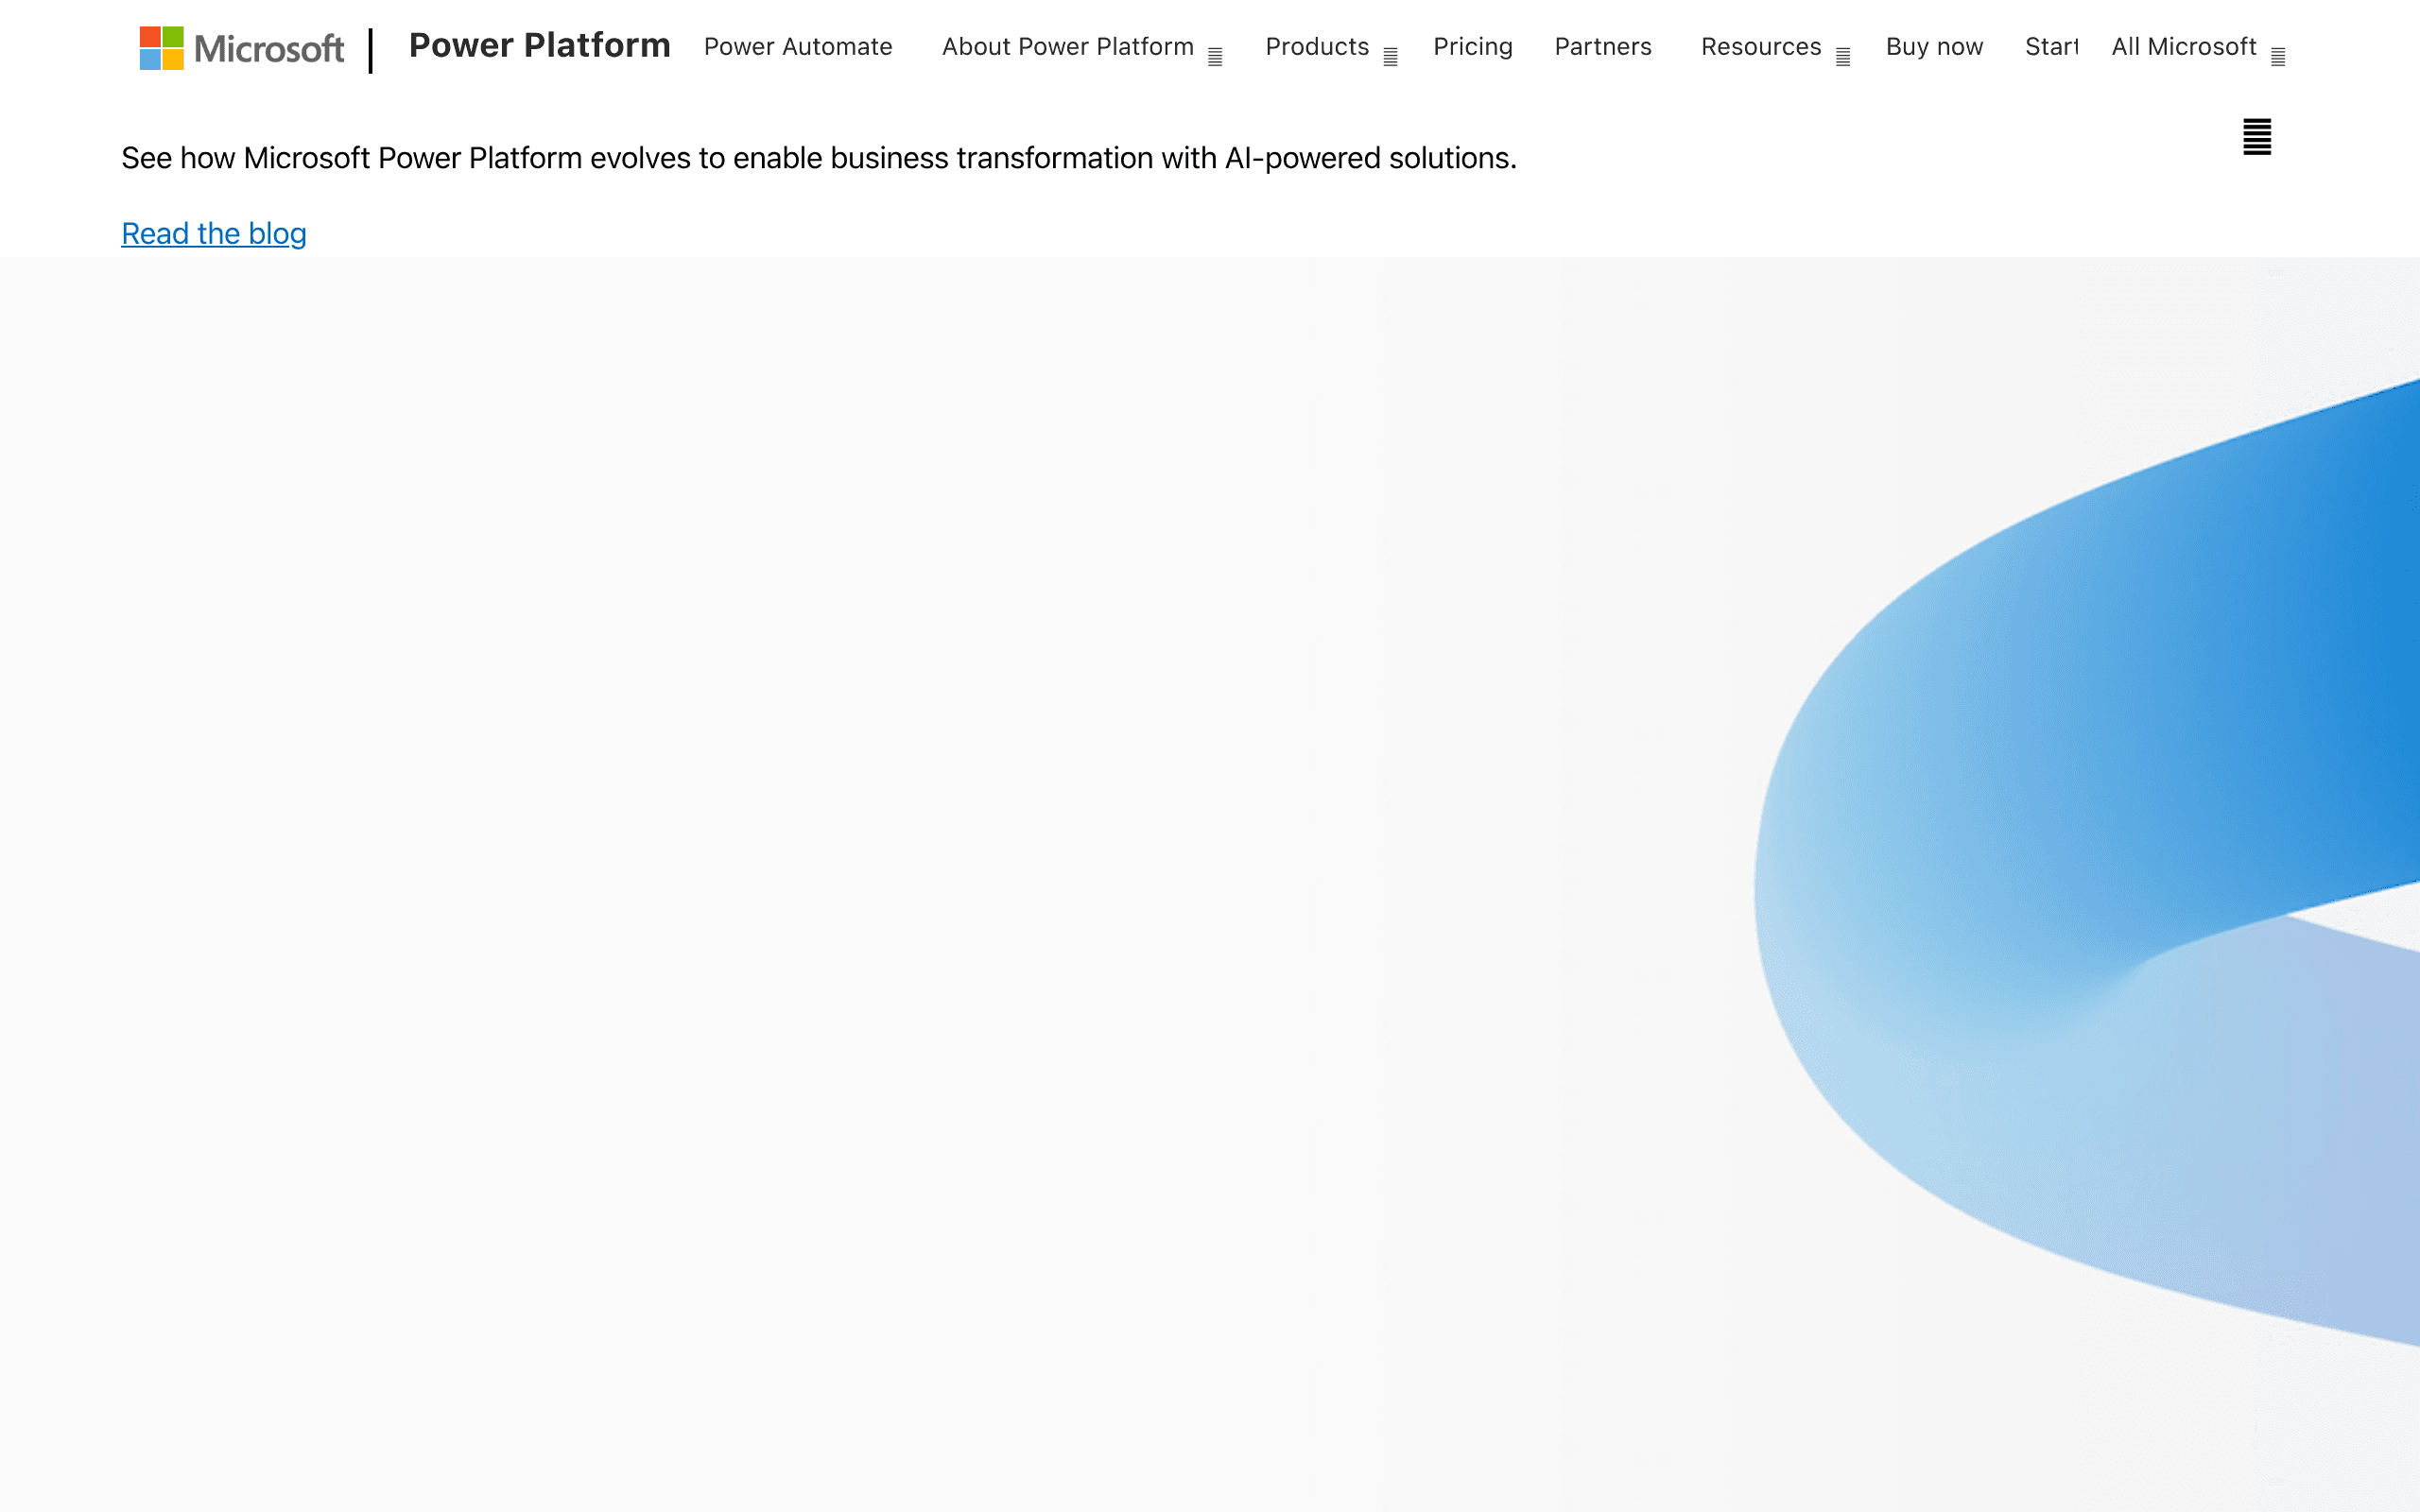Open the Pricing page

click(x=1473, y=47)
